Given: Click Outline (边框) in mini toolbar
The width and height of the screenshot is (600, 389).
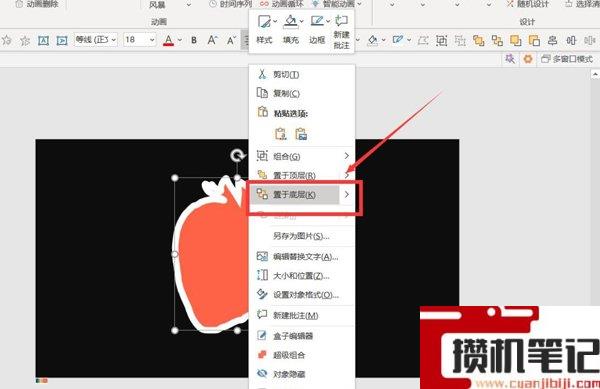Looking at the screenshot, I should click(317, 30).
